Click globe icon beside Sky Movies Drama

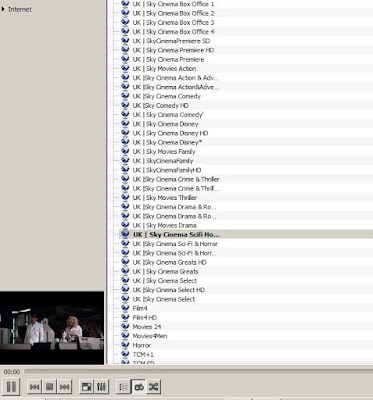click(x=125, y=225)
